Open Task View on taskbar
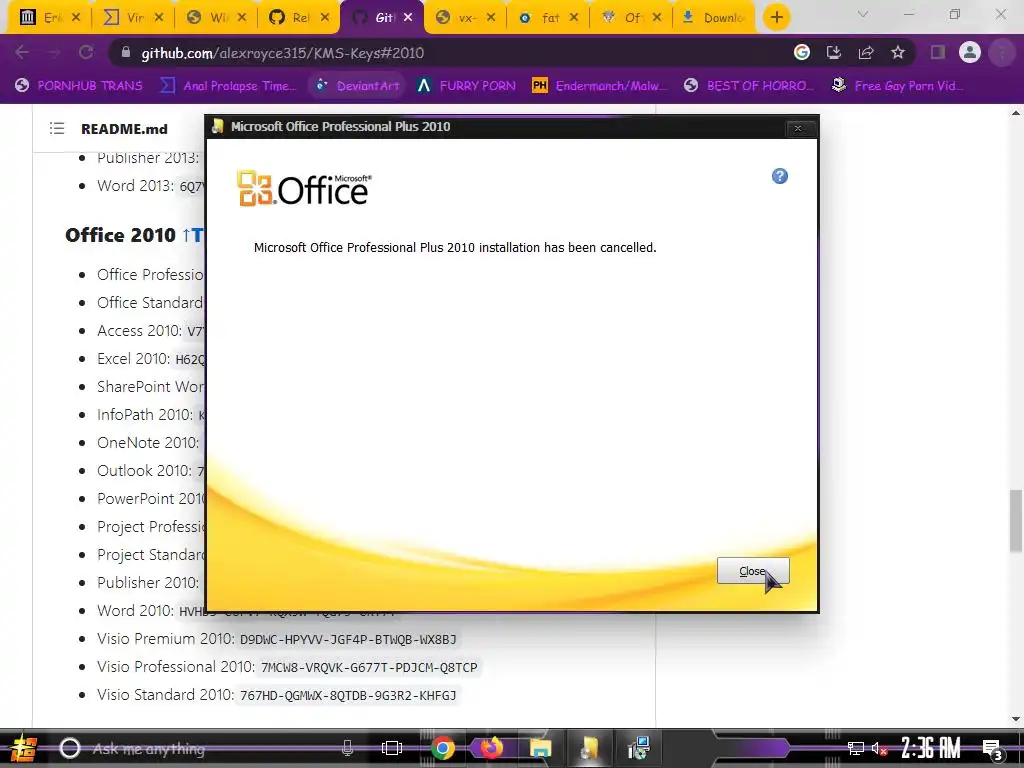Viewport: 1024px width, 768px height. click(x=392, y=748)
